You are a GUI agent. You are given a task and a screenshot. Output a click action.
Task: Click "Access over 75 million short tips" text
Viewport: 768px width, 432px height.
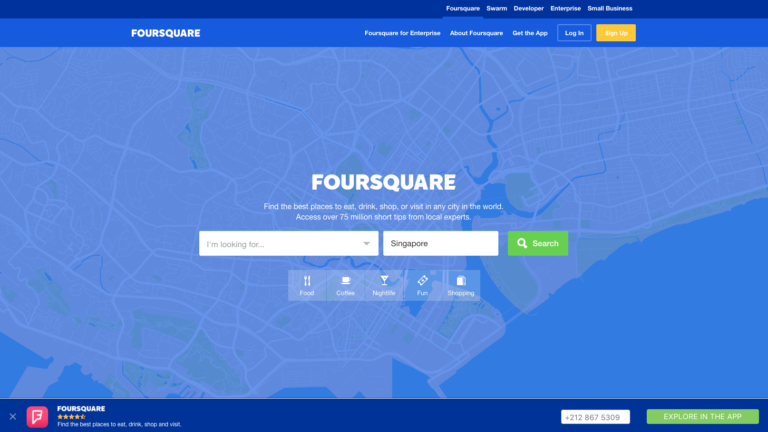[x=384, y=217]
